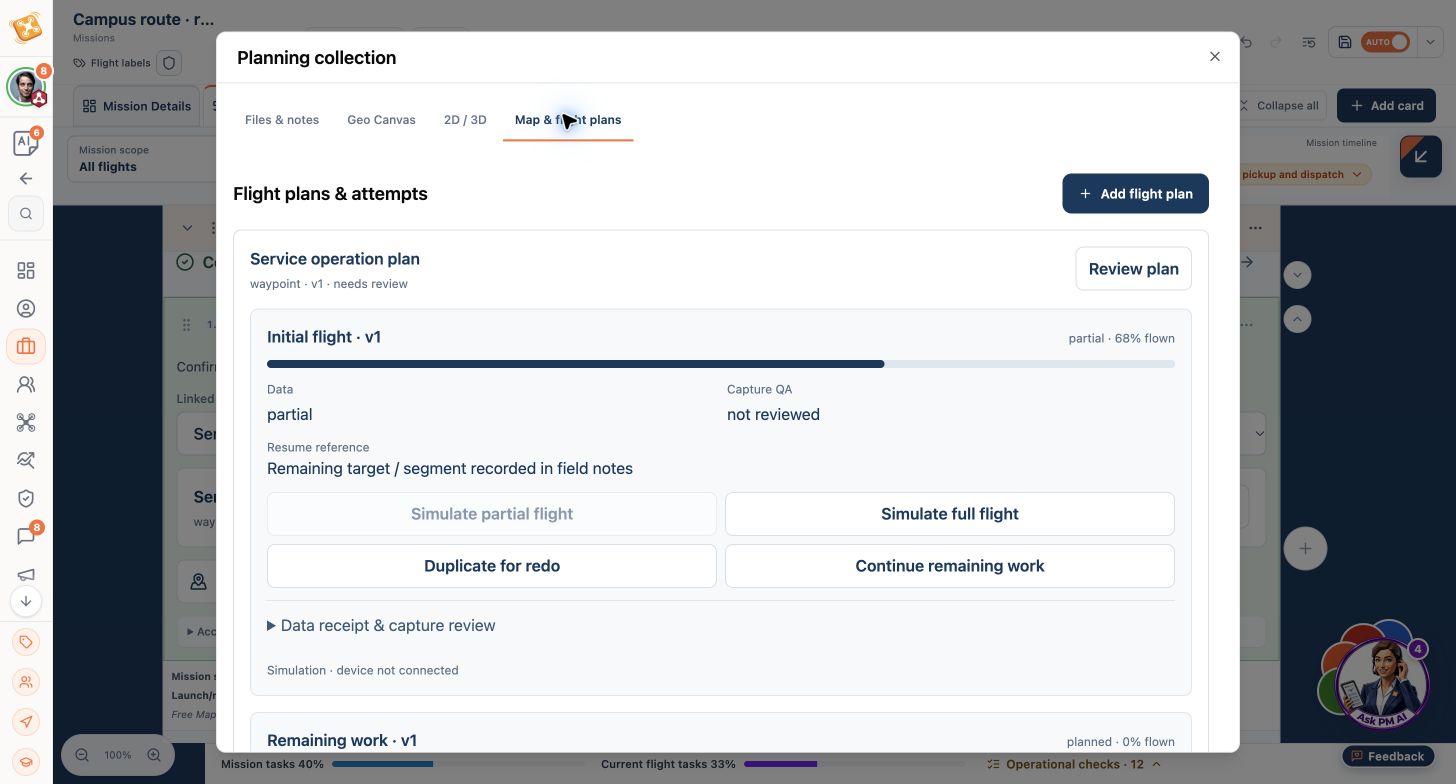Click the Add flight plan button
This screenshot has width=1456, height=784.
tap(1135, 194)
